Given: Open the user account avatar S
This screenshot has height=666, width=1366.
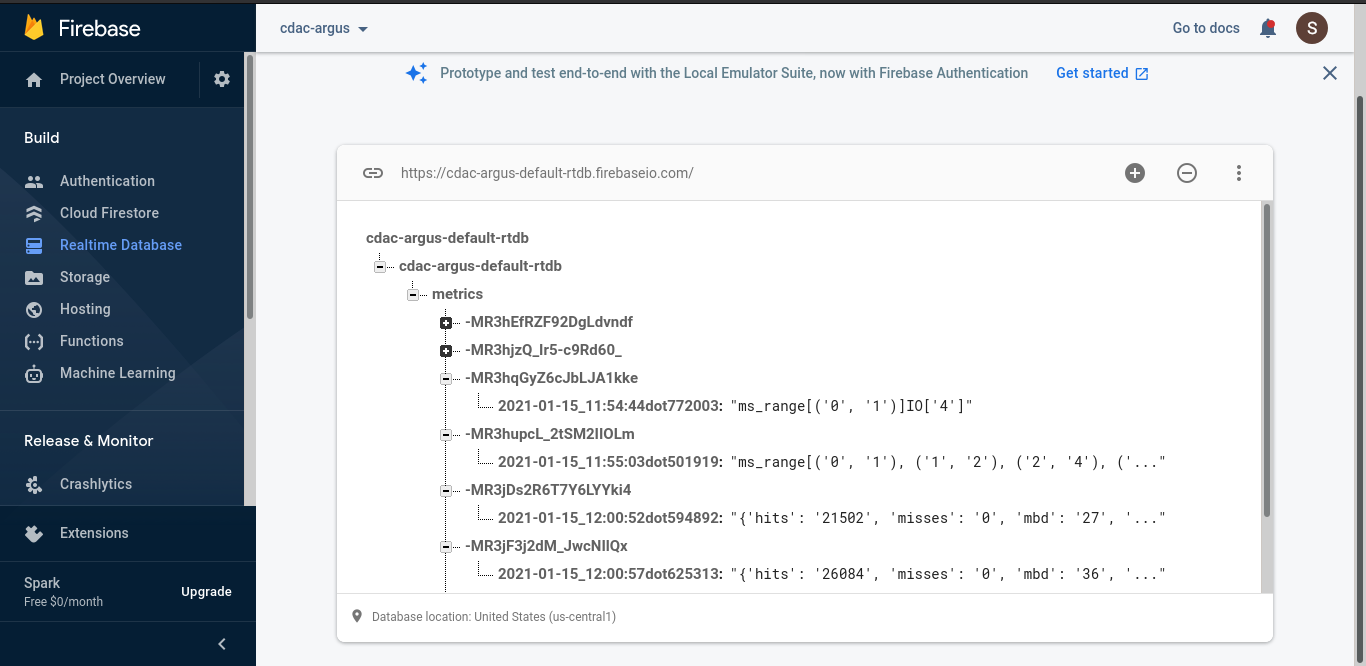Looking at the screenshot, I should coord(1312,28).
